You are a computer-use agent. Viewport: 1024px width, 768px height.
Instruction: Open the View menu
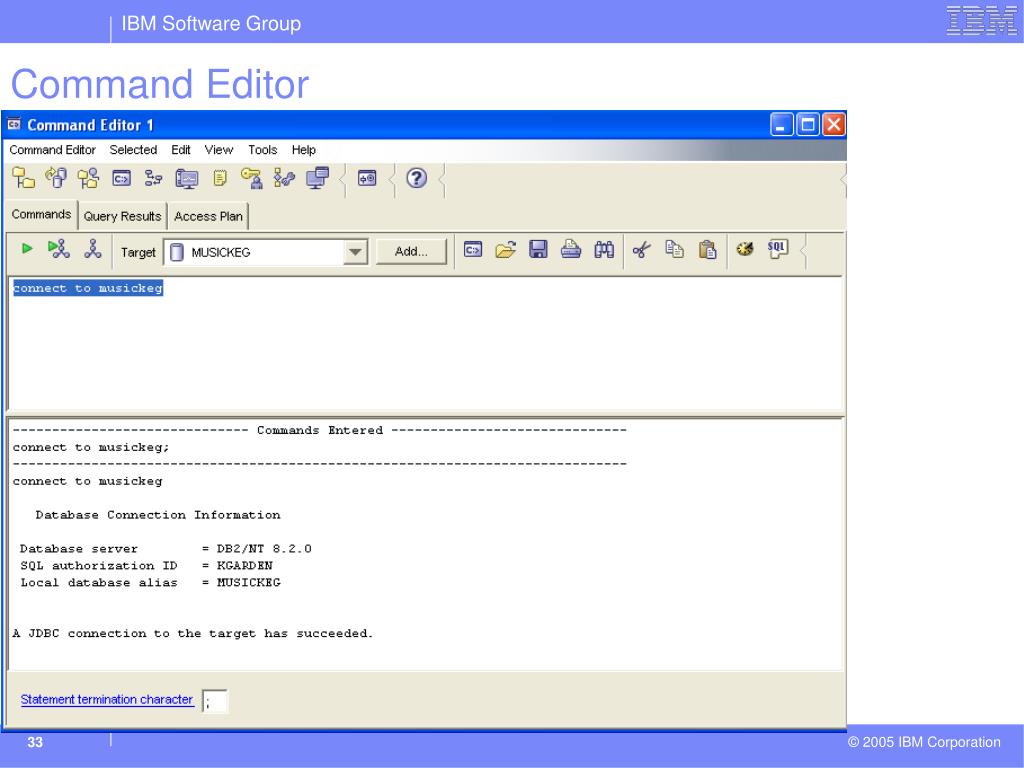pyautogui.click(x=219, y=150)
